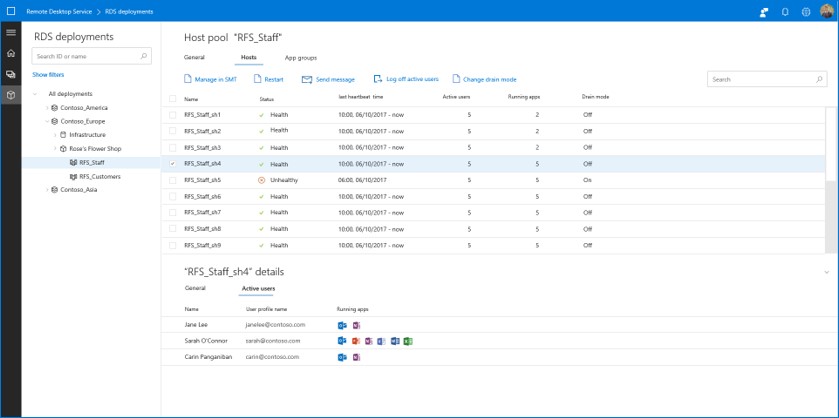The image size is (839, 418).
Task: Click Log off active users
Action: click(406, 79)
